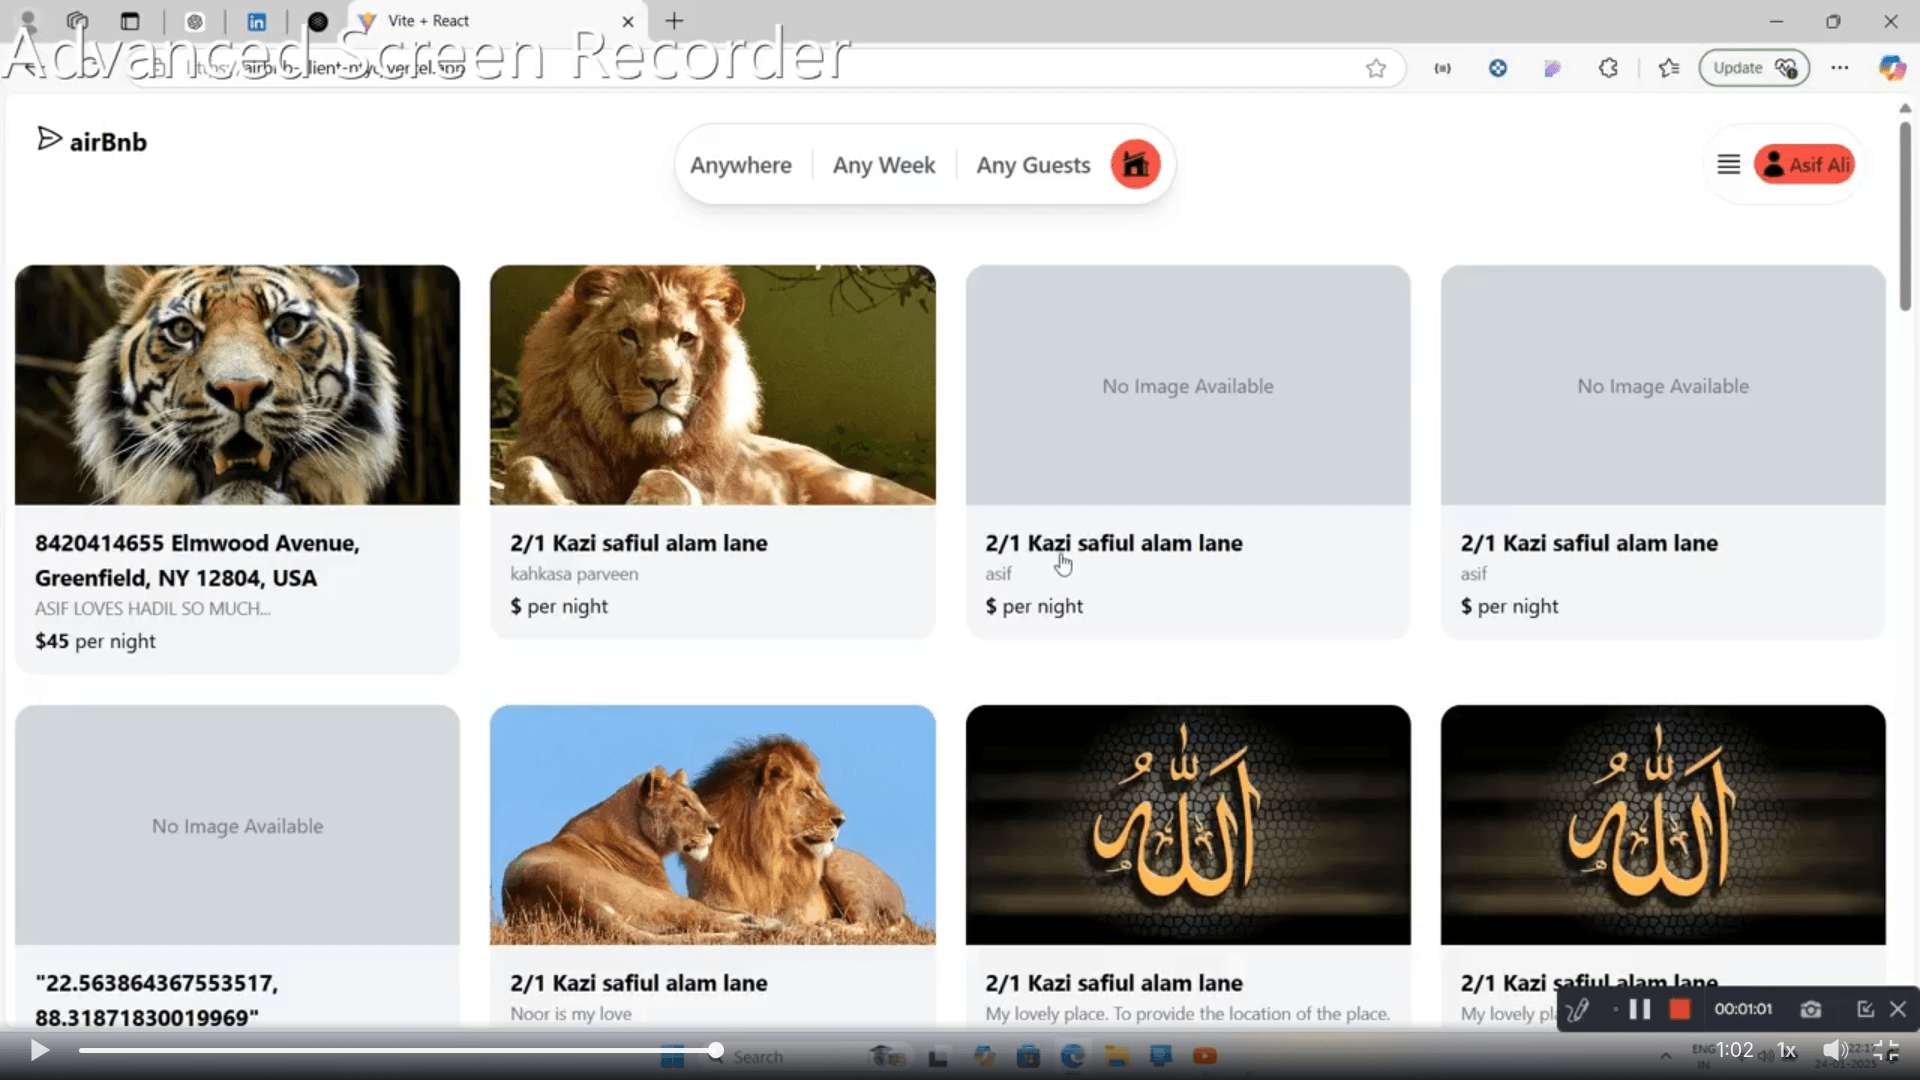The height and width of the screenshot is (1080, 1920).
Task: Click the airBnb logo
Action: 92,141
